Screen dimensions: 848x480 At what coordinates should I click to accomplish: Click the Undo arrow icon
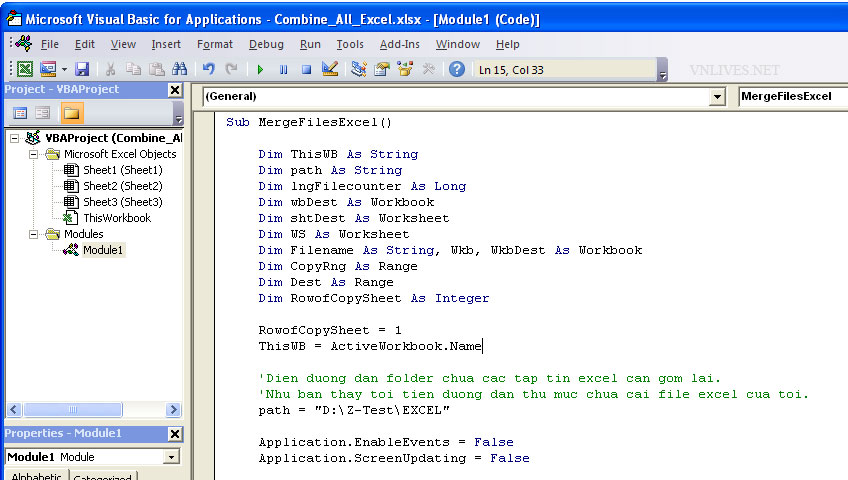209,69
